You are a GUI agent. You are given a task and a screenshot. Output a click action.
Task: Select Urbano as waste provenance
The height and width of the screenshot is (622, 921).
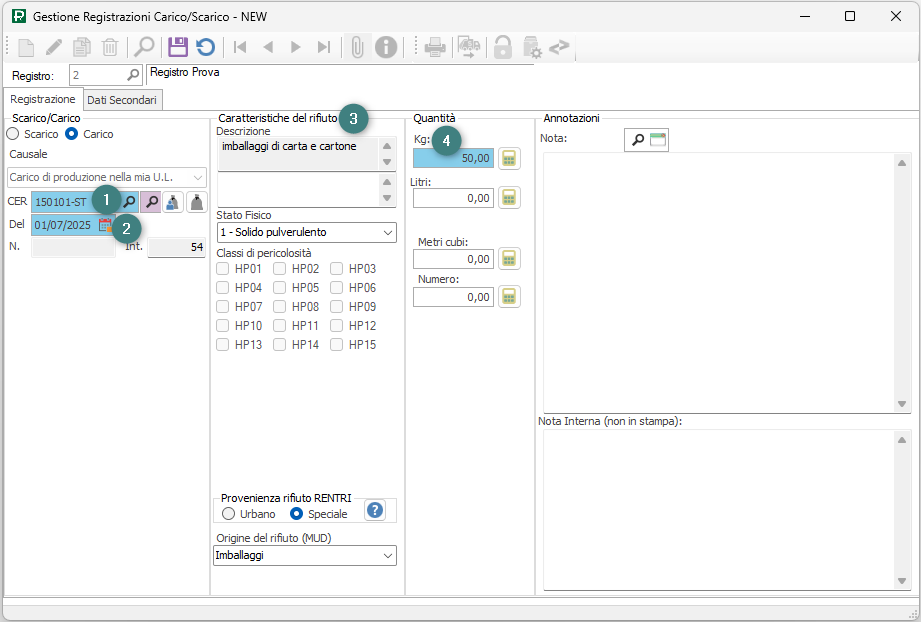coord(229,514)
